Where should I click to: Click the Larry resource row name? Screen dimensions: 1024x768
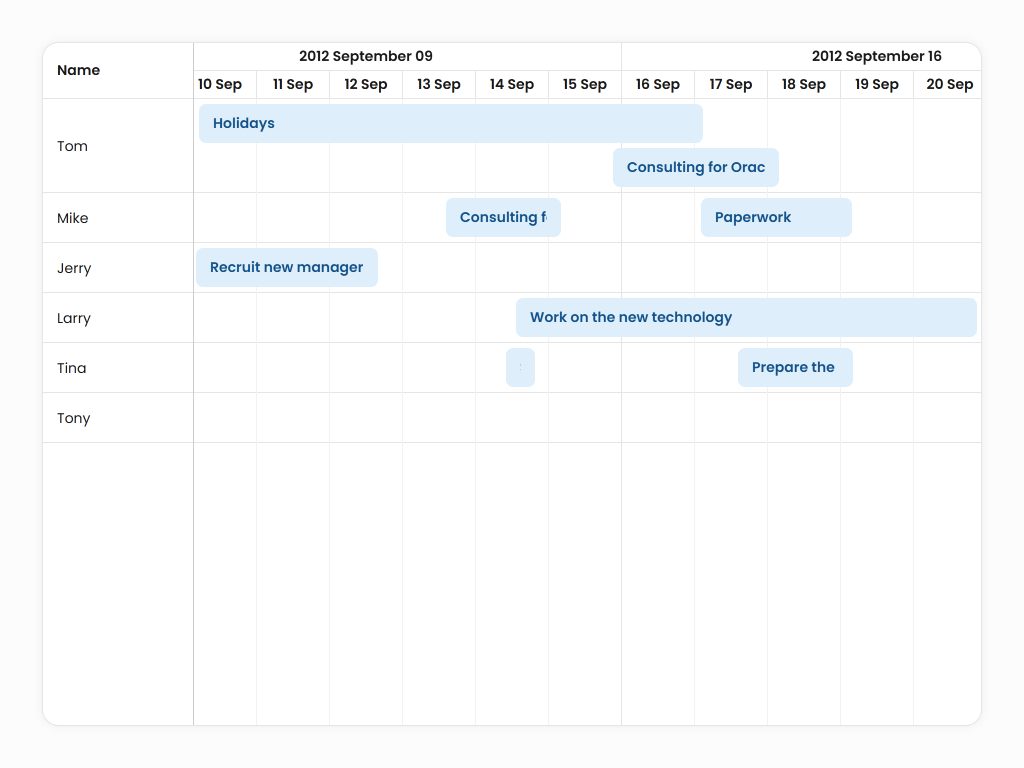point(74,318)
